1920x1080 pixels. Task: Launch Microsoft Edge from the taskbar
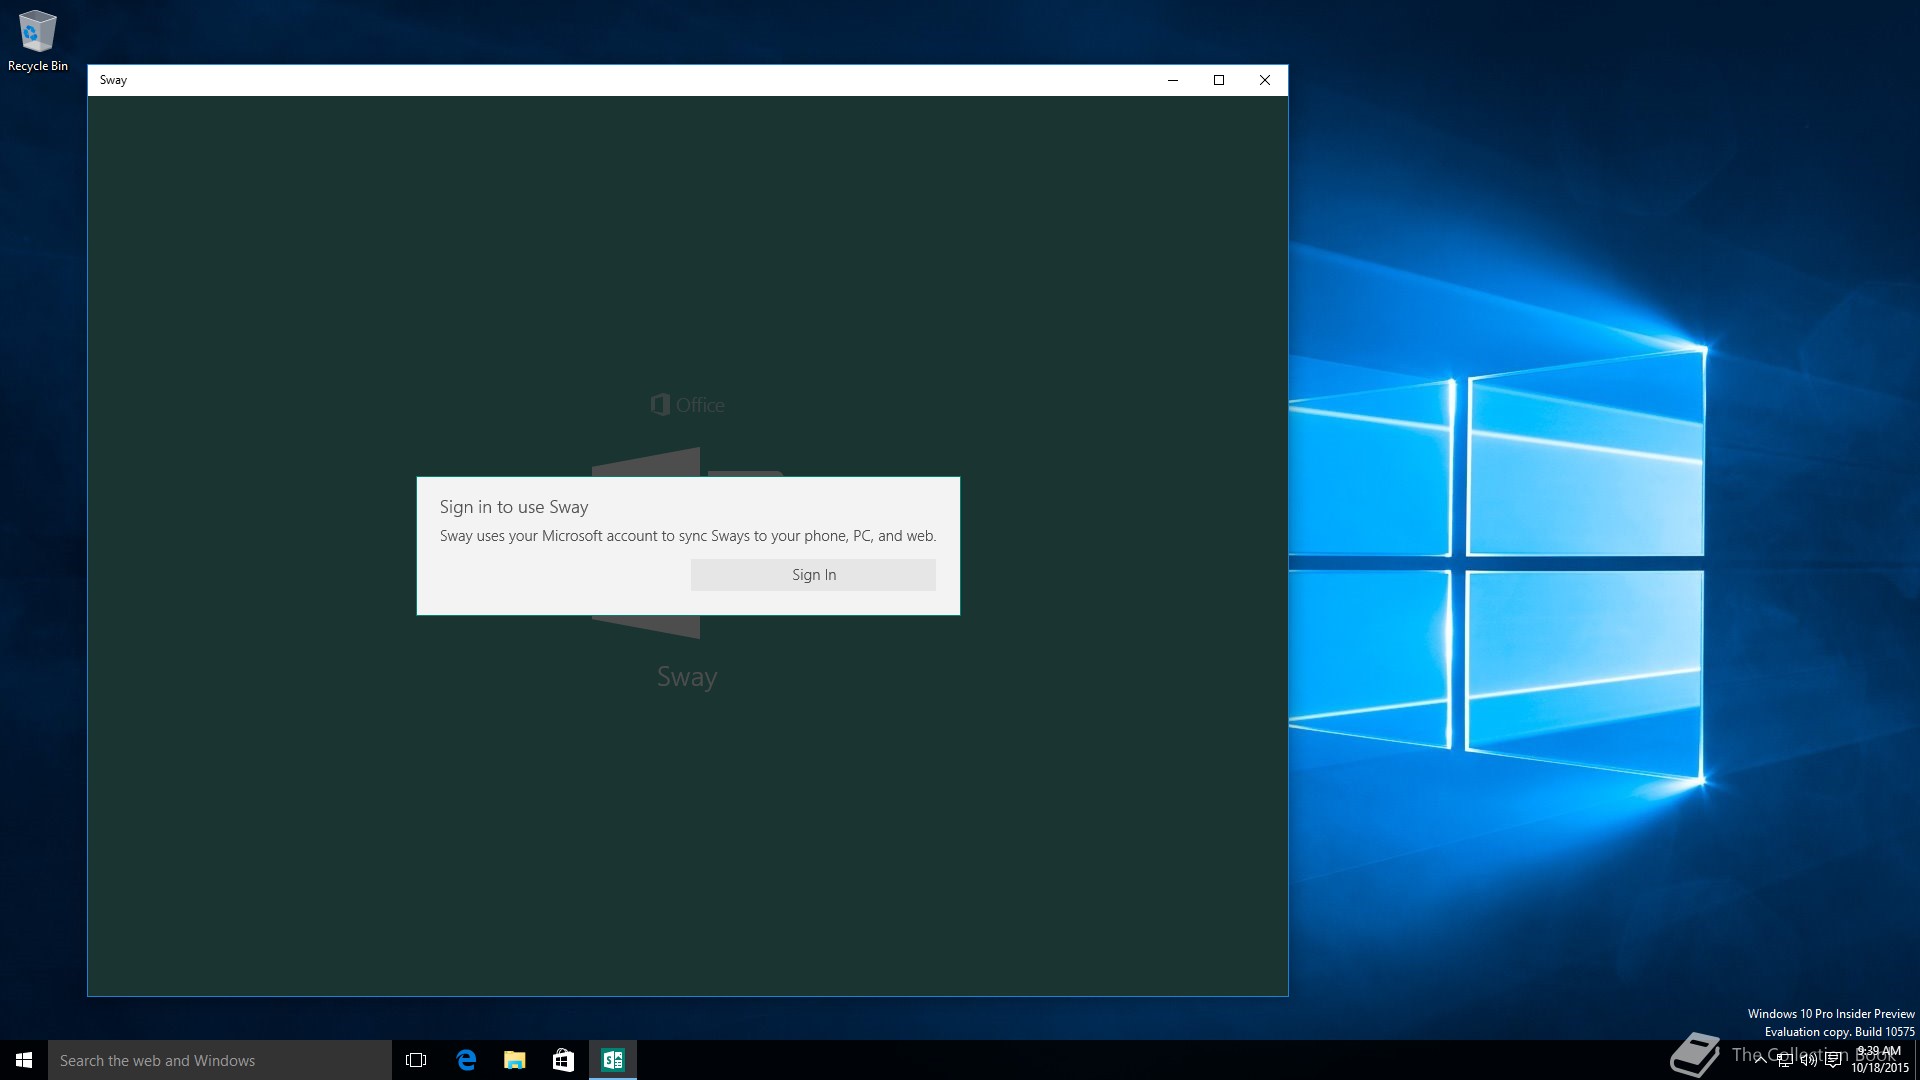(466, 1060)
